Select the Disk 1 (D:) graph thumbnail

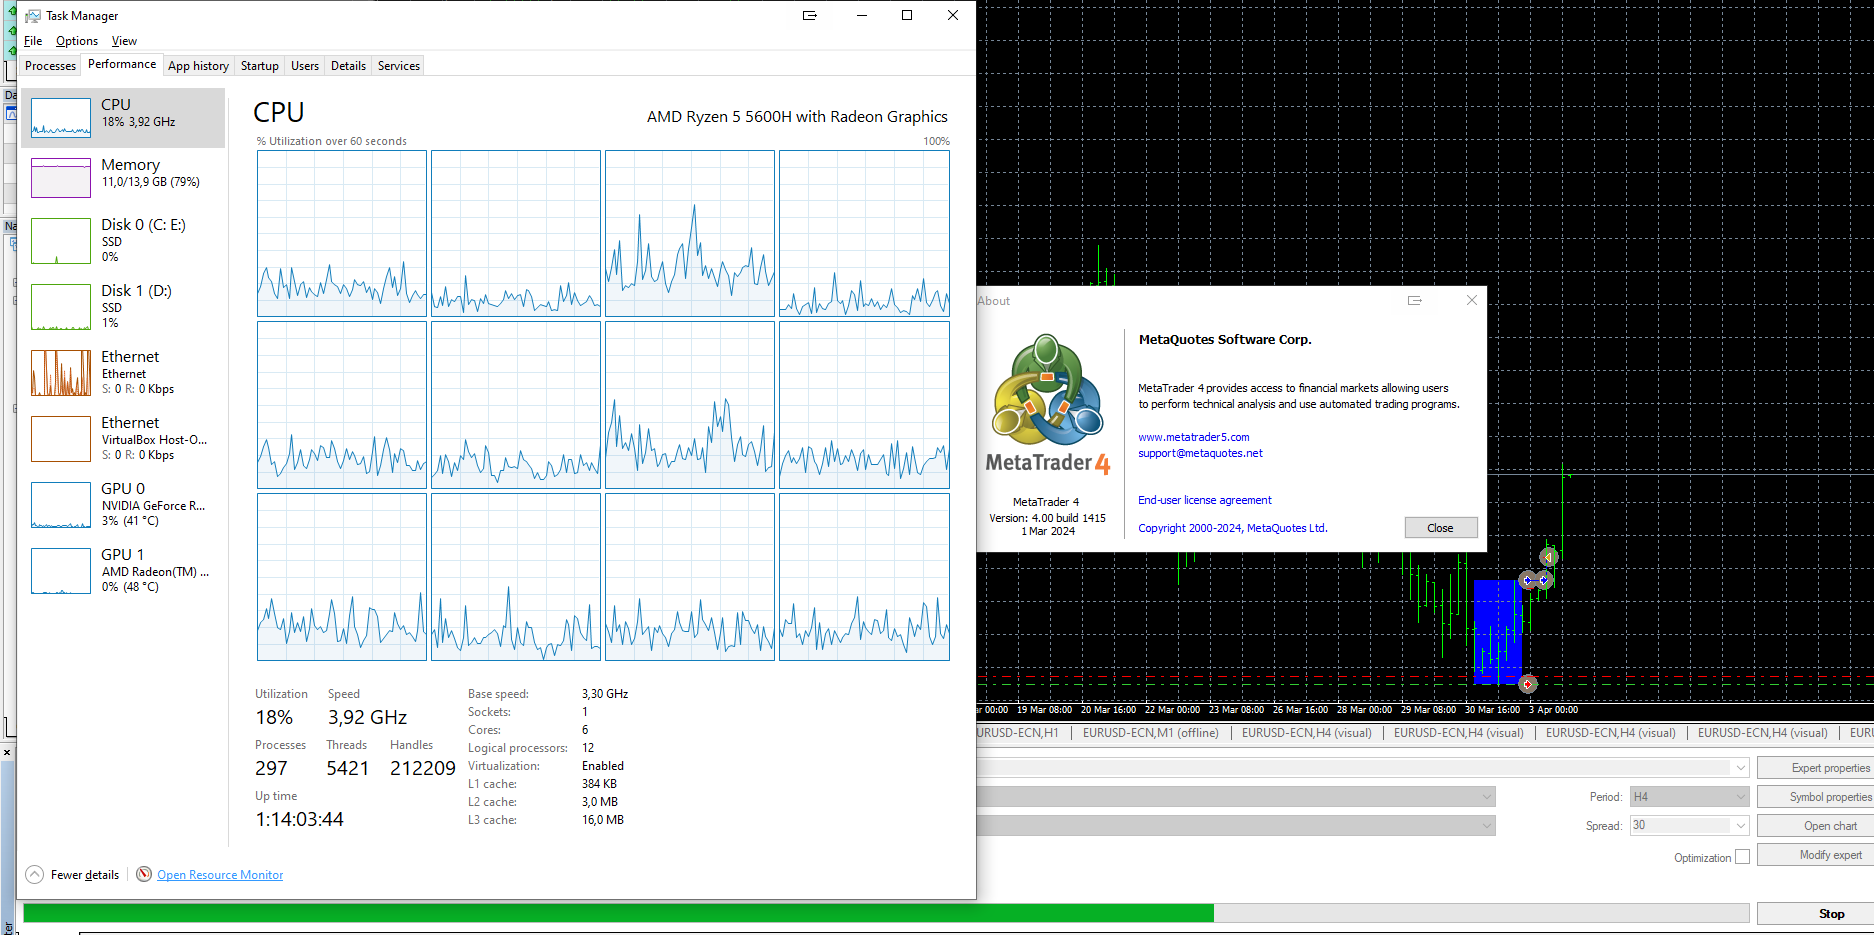61,307
